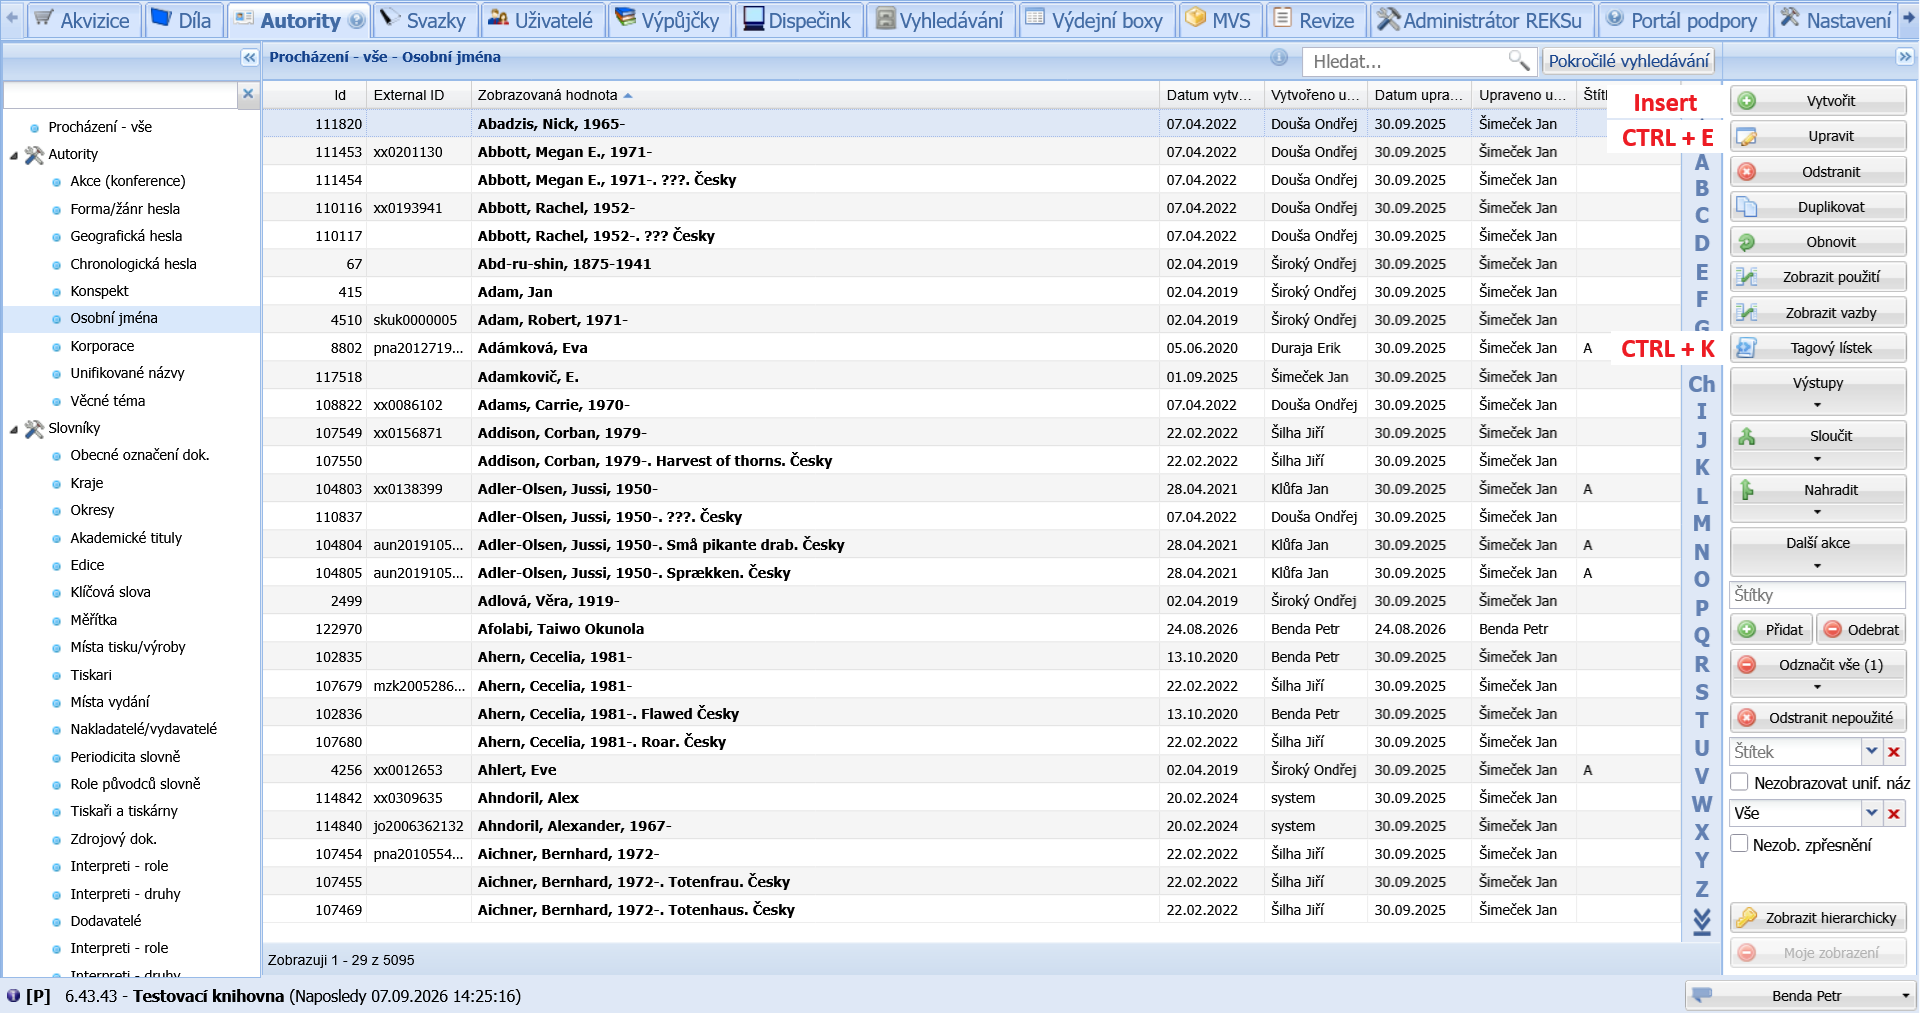
Task: Open the Vše combo dropdown arrow
Action: click(1872, 814)
